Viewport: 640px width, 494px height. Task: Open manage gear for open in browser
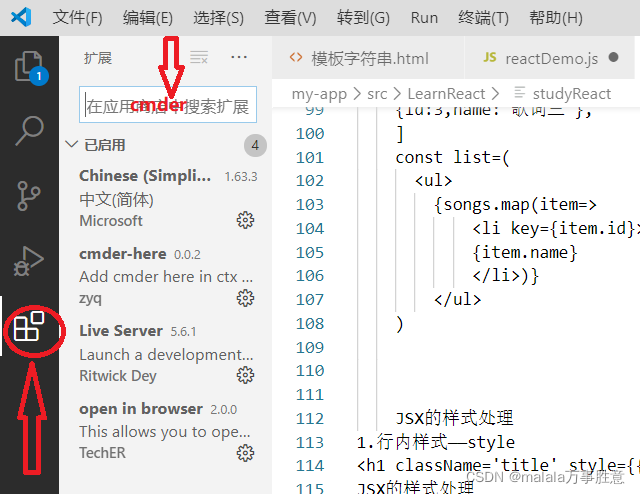[x=245, y=453]
